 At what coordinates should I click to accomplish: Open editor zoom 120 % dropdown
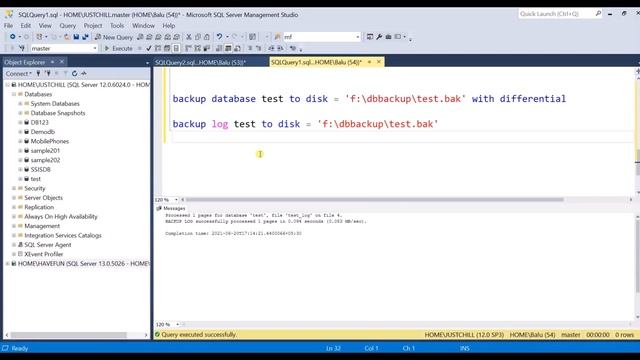176,200
